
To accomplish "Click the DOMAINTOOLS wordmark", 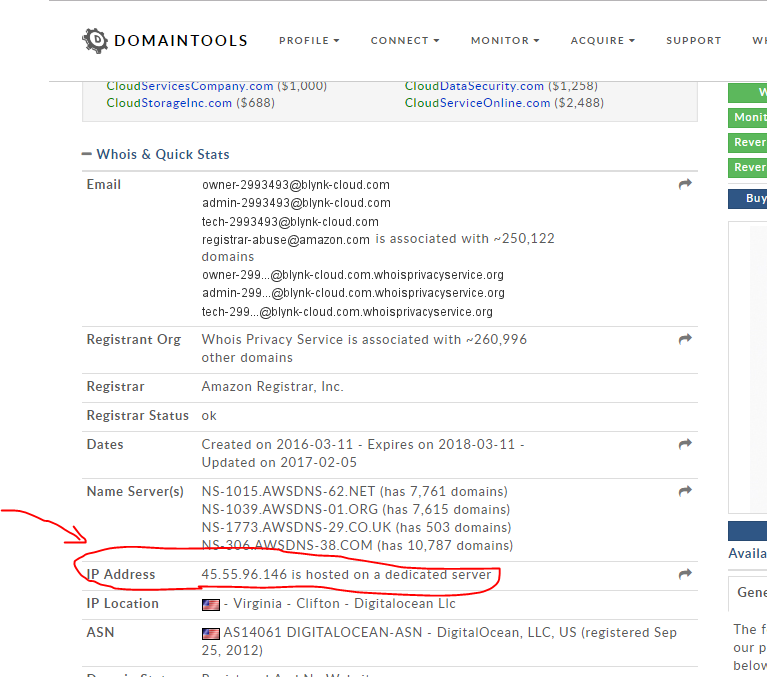I will (x=180, y=41).
